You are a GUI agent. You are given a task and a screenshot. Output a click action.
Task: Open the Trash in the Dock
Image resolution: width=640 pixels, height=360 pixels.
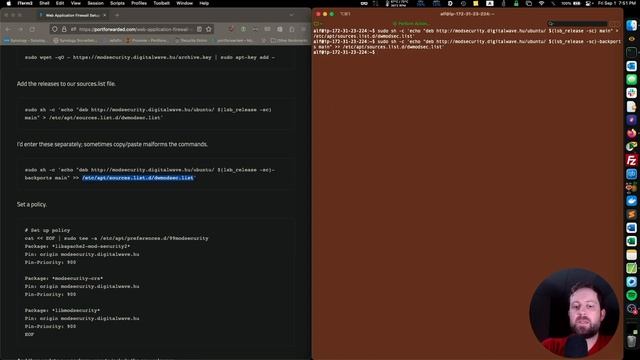point(631,340)
